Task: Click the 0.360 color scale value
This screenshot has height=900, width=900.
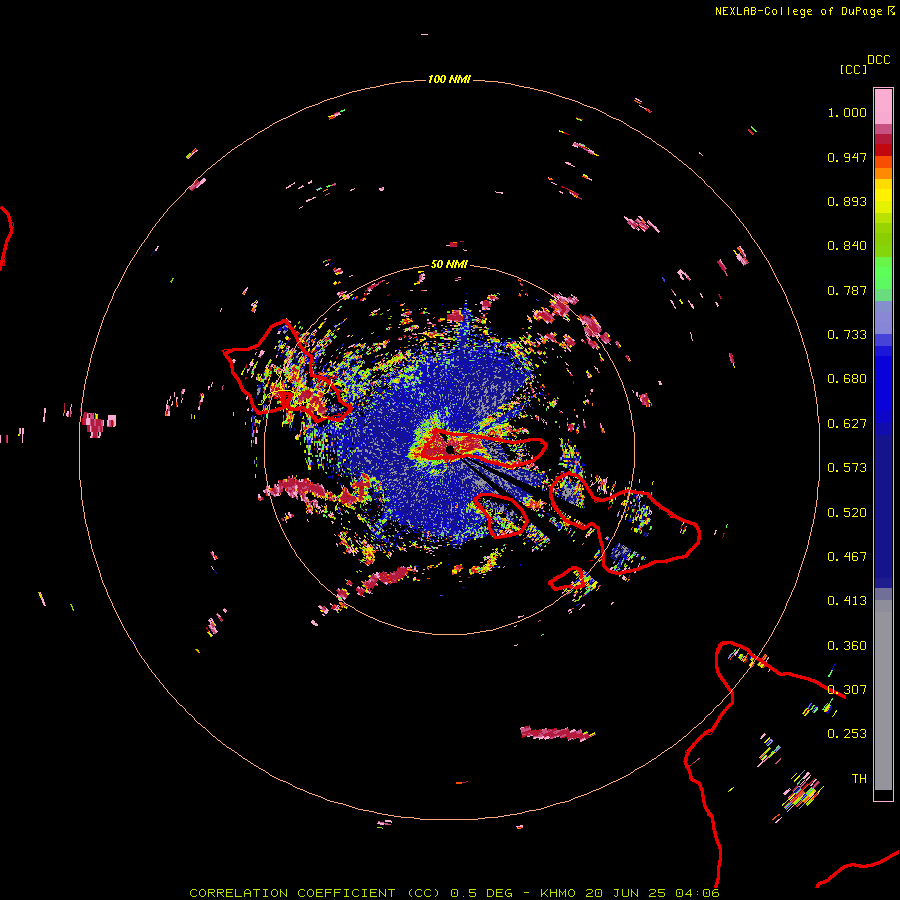Action: [847, 646]
